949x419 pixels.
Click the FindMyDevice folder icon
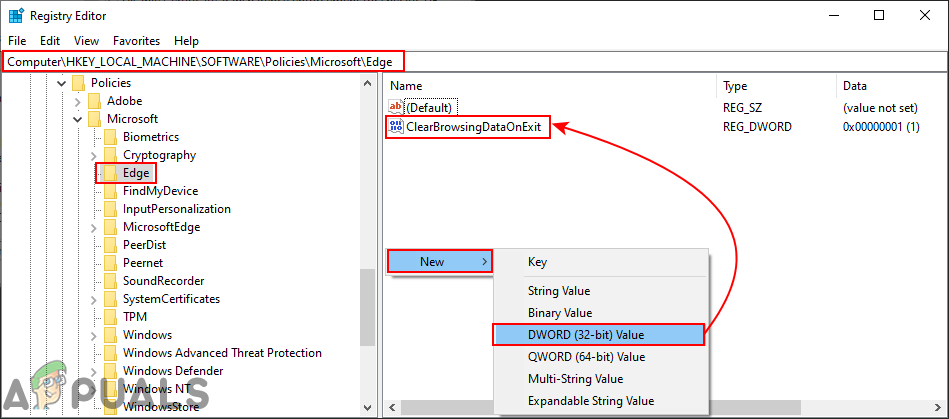pyautogui.click(x=110, y=191)
